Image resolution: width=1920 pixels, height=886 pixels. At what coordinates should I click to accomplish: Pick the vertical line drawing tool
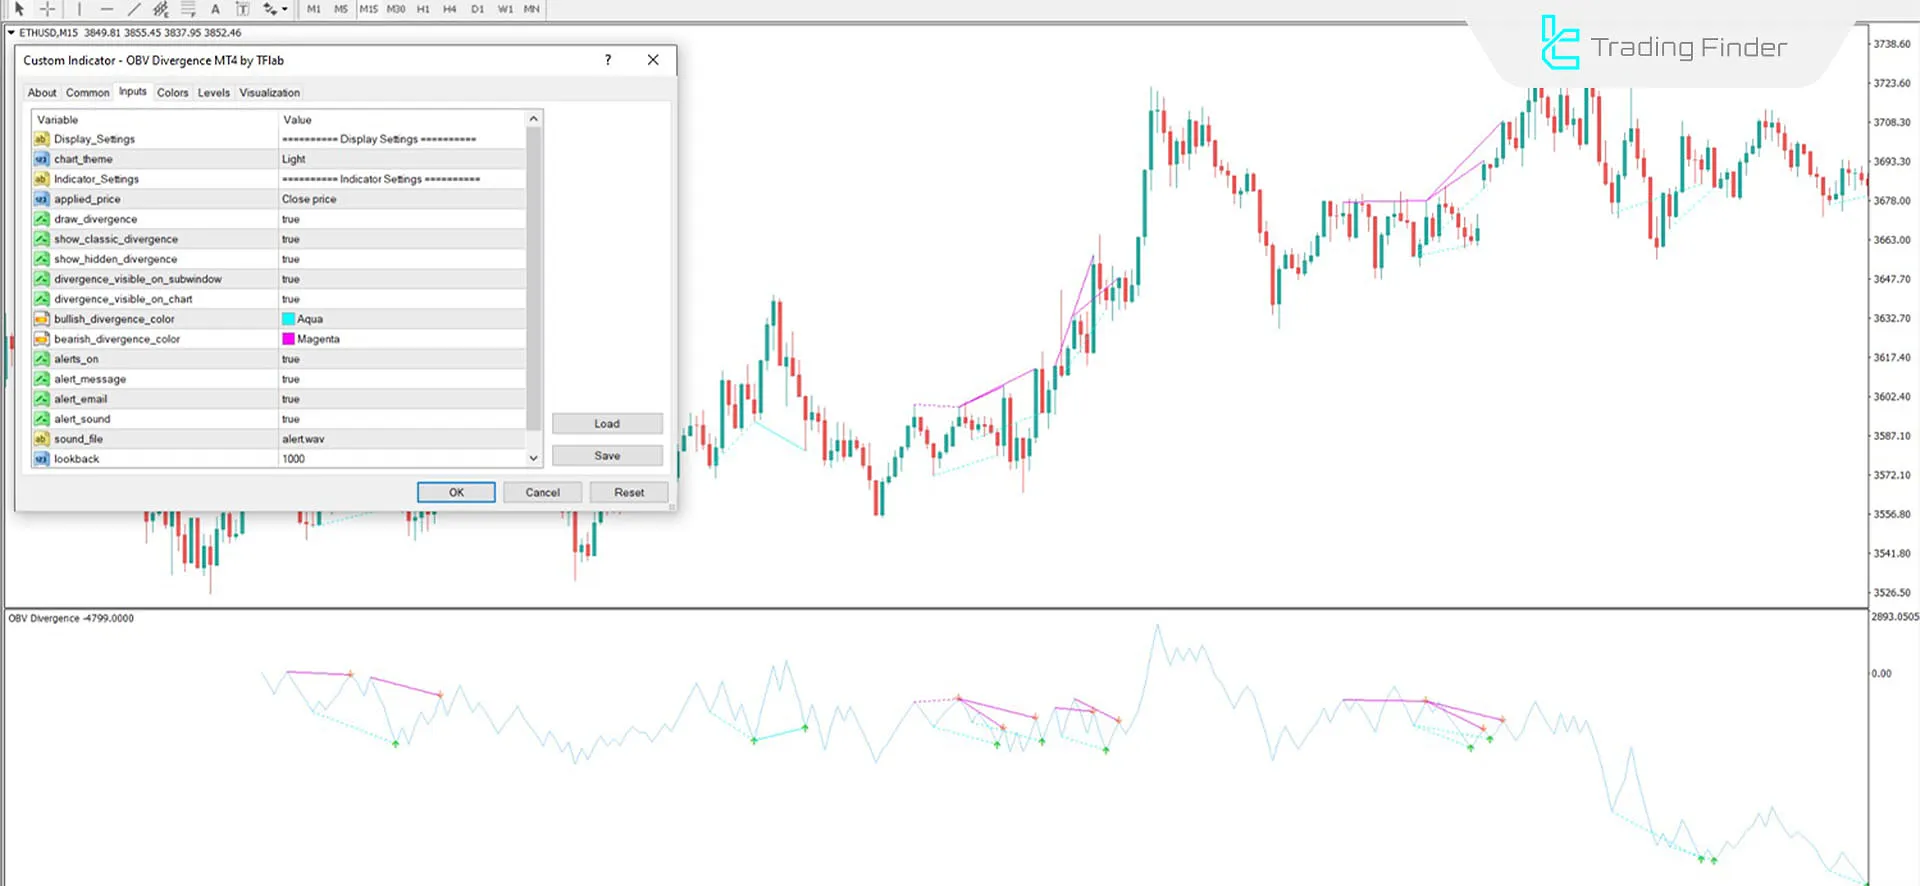(79, 9)
